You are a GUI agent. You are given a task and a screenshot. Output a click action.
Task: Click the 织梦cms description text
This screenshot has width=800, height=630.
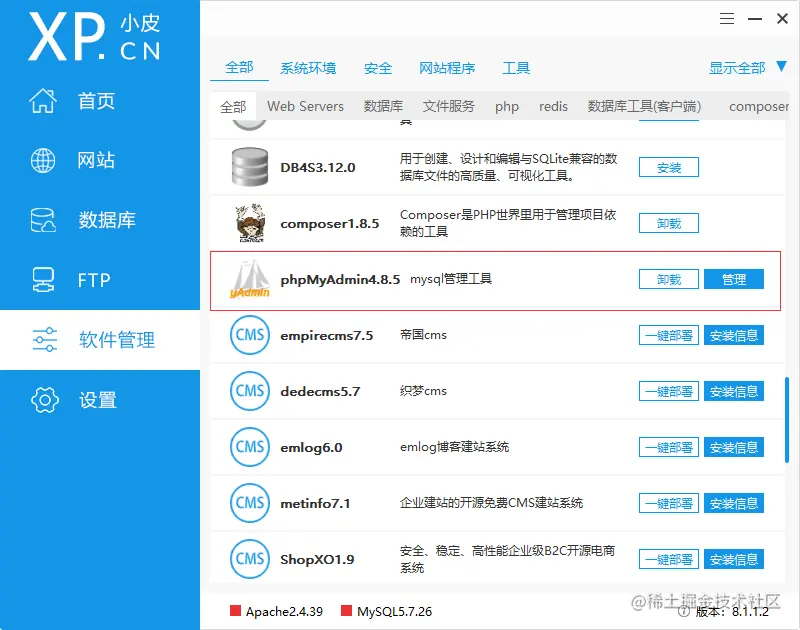tap(423, 391)
